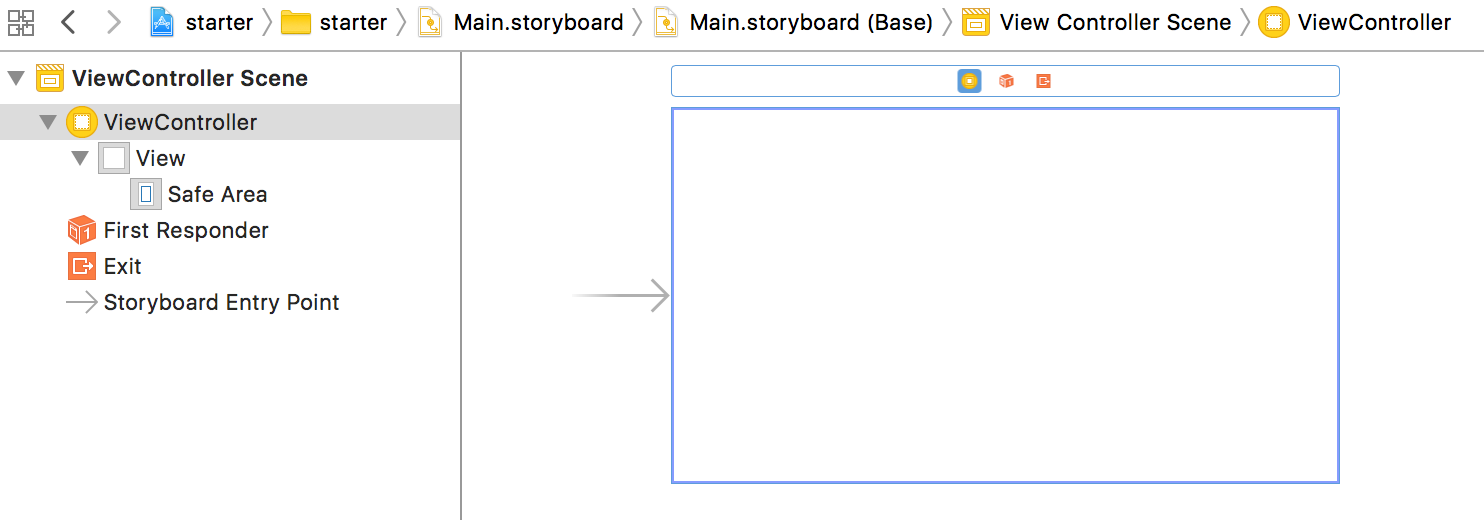Select Exit in the document outline
This screenshot has height=520, width=1484.
(x=122, y=266)
